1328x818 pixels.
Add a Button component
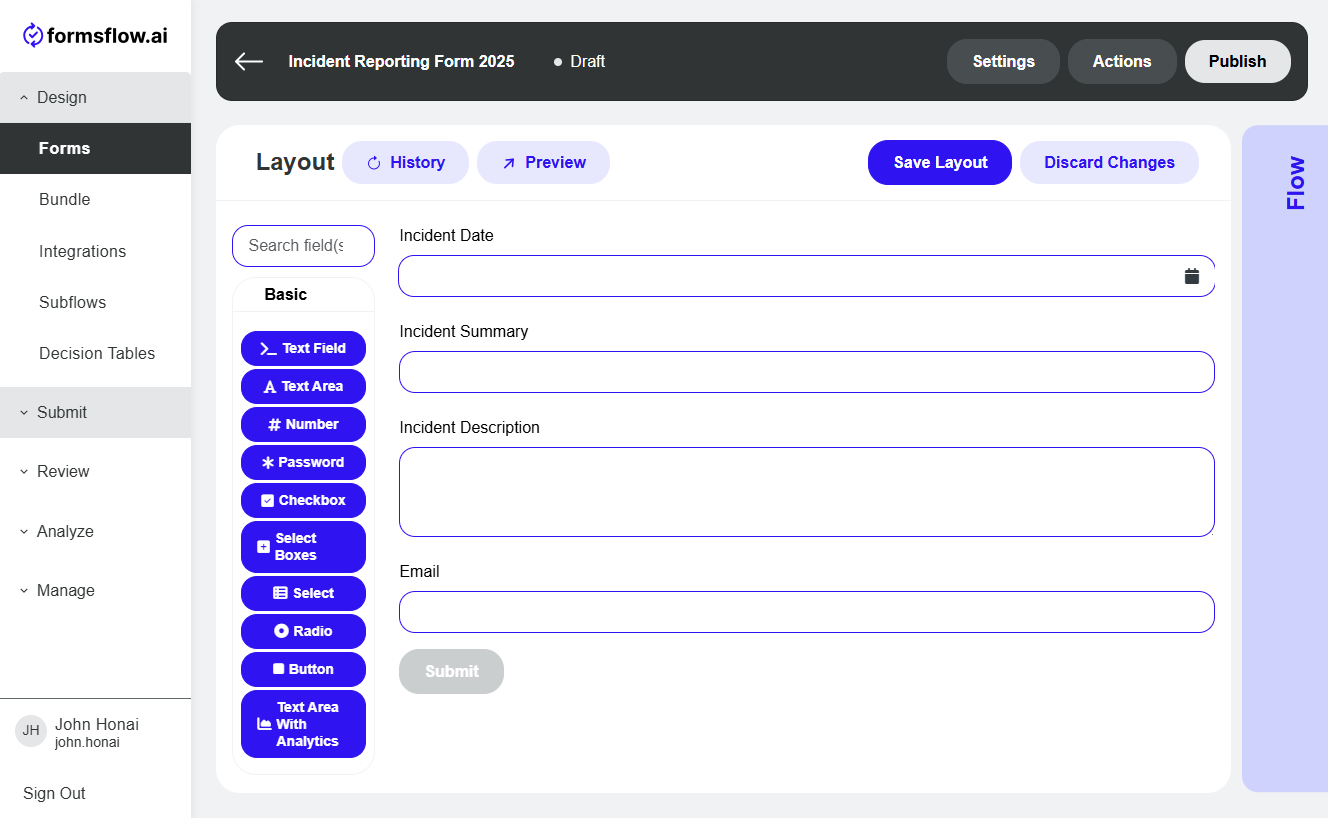(x=303, y=669)
